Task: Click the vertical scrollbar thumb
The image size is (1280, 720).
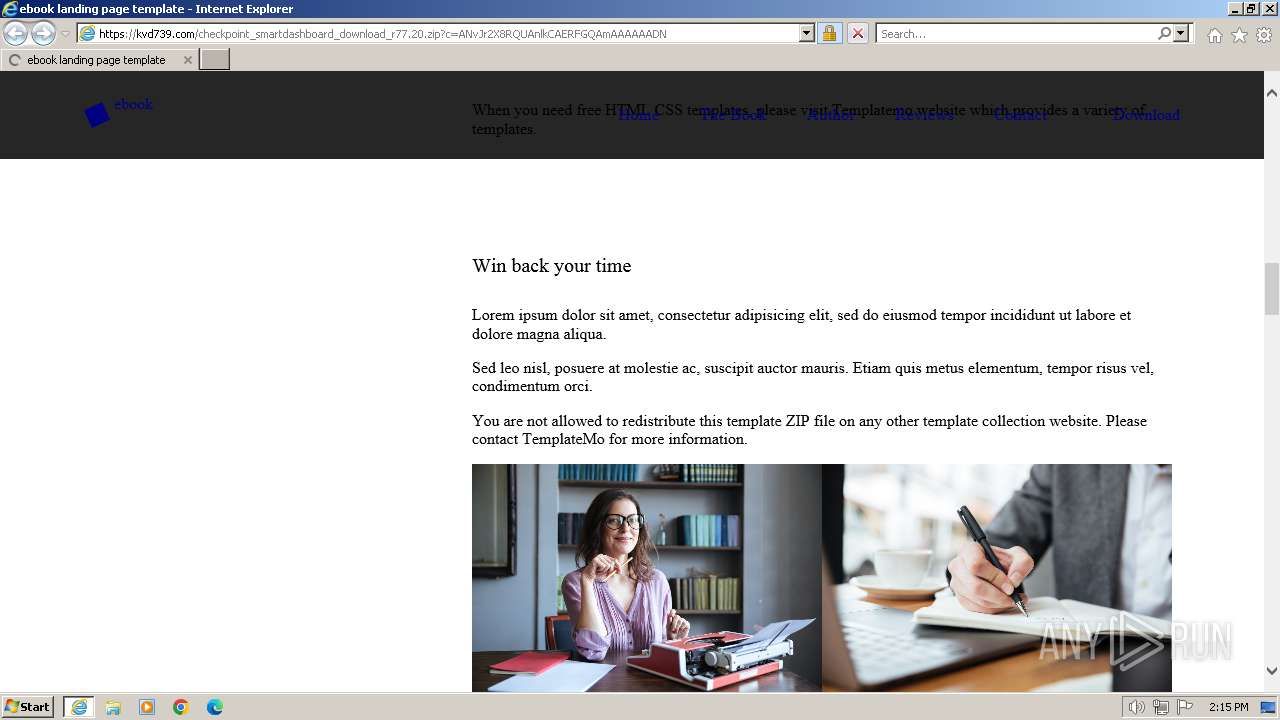Action: (x=1272, y=289)
